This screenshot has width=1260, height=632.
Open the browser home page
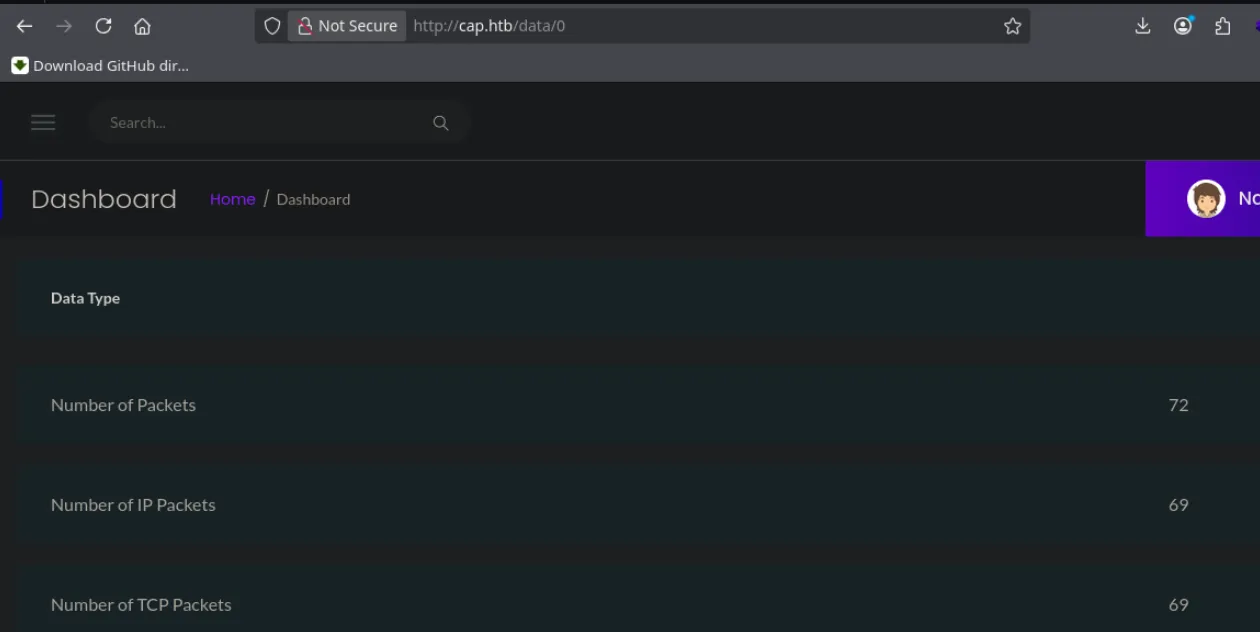[142, 27]
